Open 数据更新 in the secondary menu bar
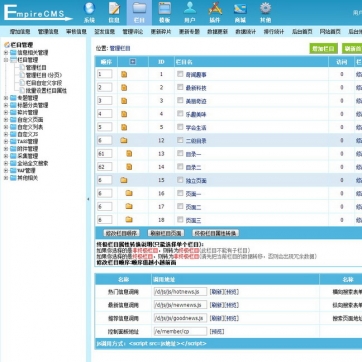The width and height of the screenshot is (362, 362). 217,32
